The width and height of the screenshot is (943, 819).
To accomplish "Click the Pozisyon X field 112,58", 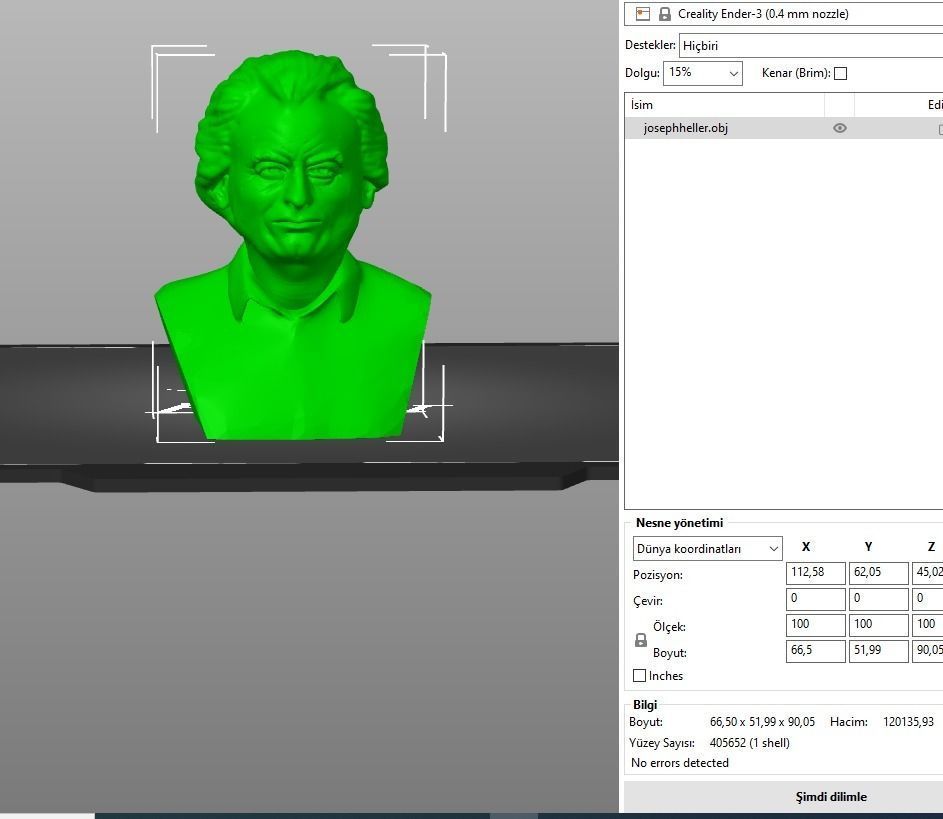I will tap(816, 572).
